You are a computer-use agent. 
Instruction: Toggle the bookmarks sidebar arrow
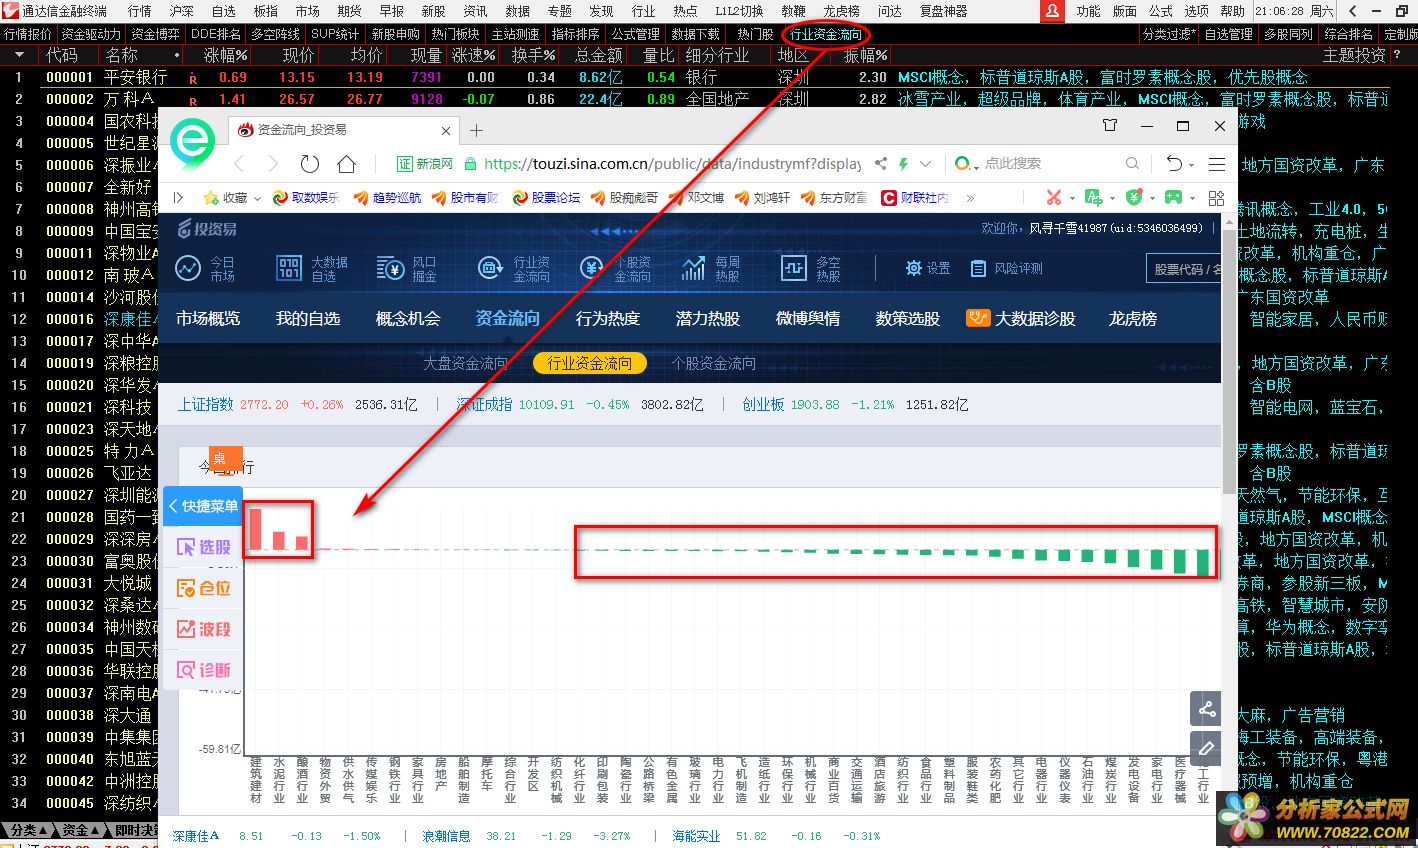179,198
